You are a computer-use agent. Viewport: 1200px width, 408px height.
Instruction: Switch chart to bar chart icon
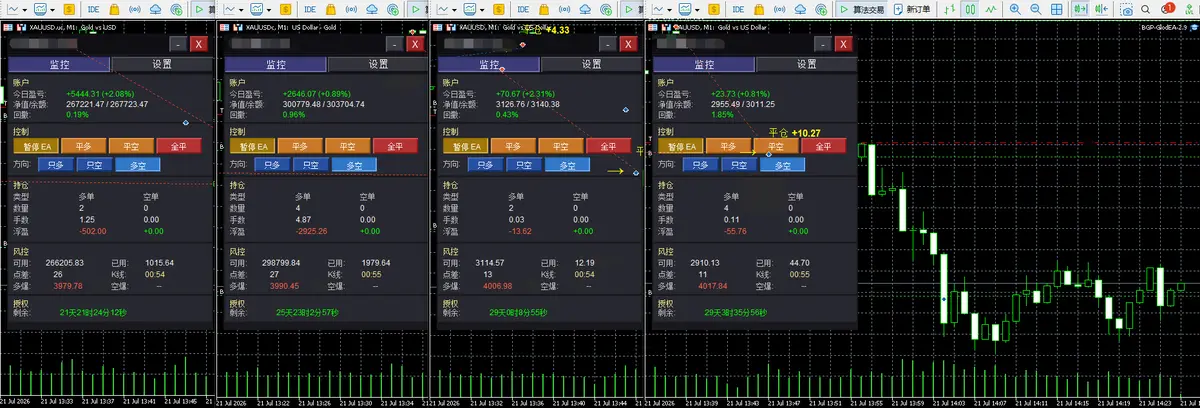[949, 9]
